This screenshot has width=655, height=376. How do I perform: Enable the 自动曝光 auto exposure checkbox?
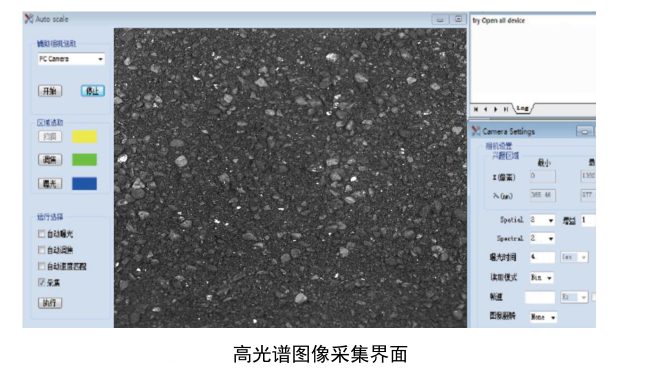pos(41,234)
